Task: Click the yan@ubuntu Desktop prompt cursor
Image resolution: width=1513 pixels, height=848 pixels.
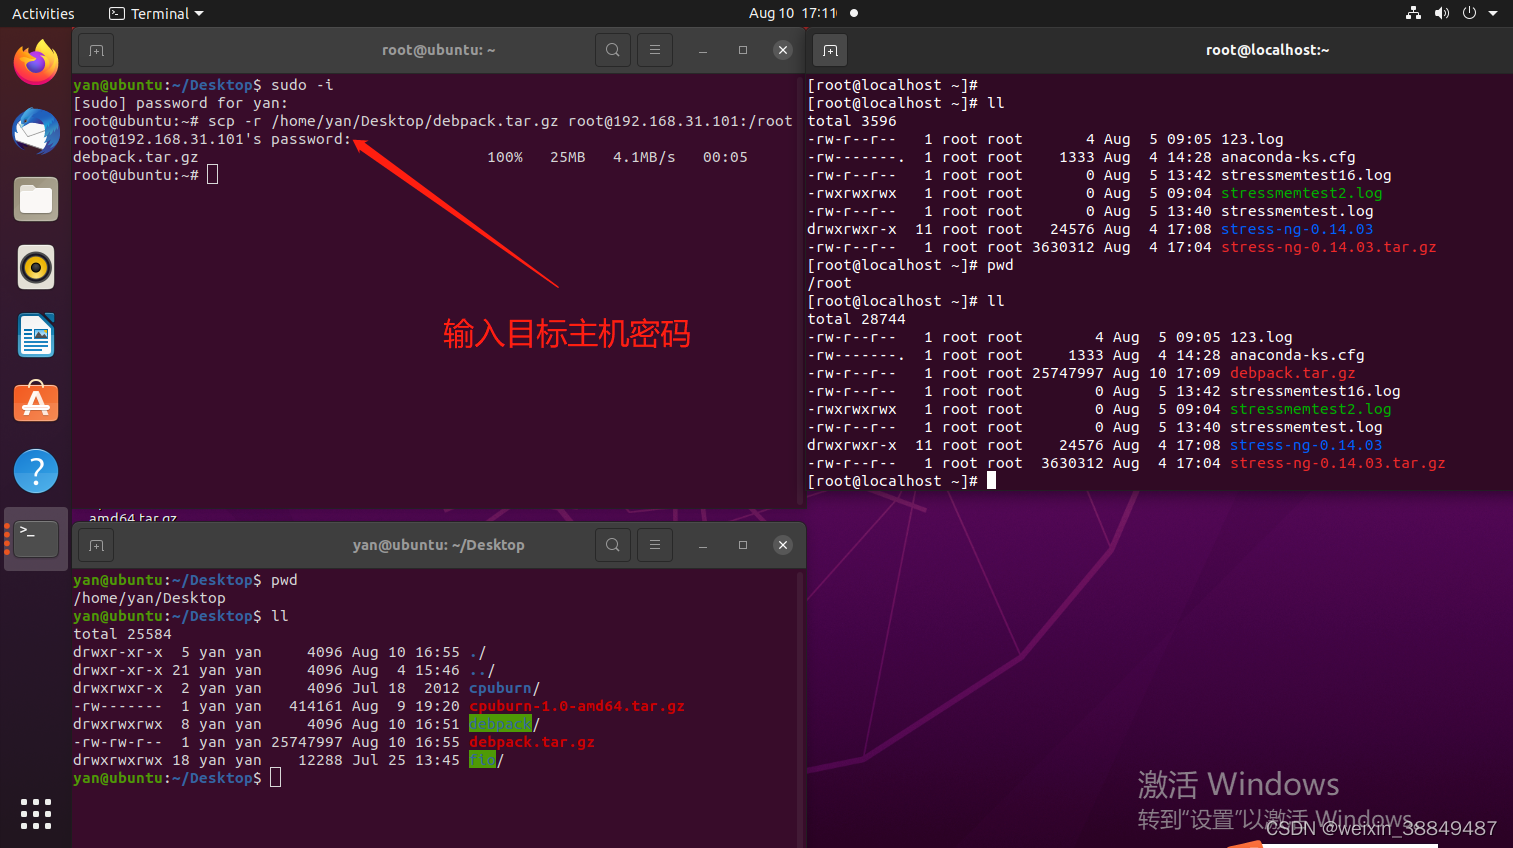Action: pos(275,778)
